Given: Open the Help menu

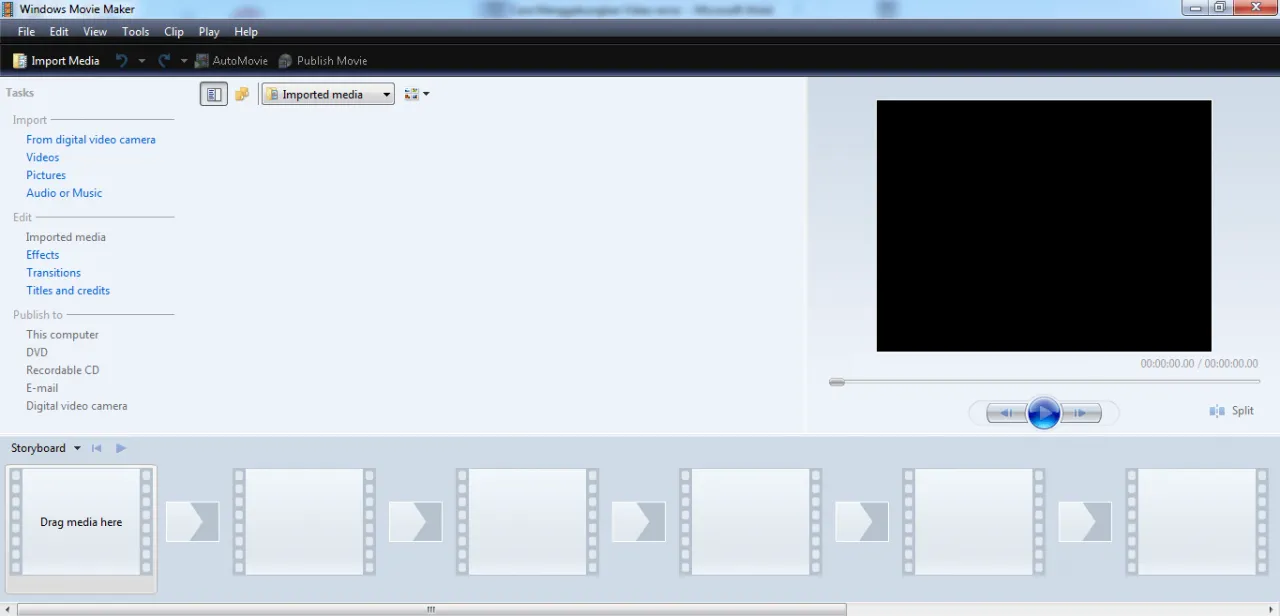Looking at the screenshot, I should click(246, 32).
